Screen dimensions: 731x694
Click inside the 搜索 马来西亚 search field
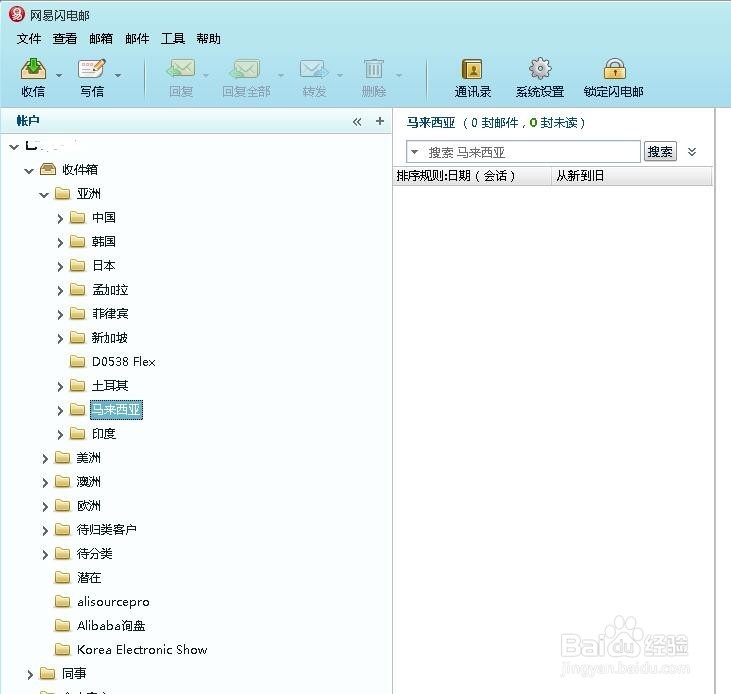tap(530, 152)
